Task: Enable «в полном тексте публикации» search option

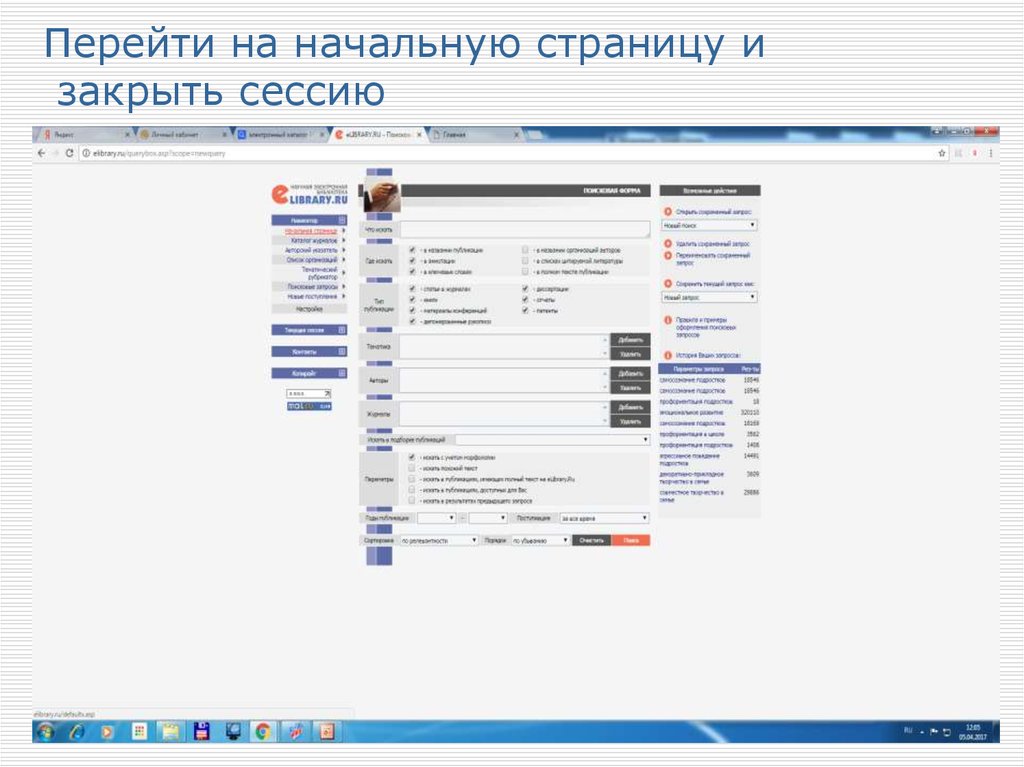Action: tap(526, 271)
